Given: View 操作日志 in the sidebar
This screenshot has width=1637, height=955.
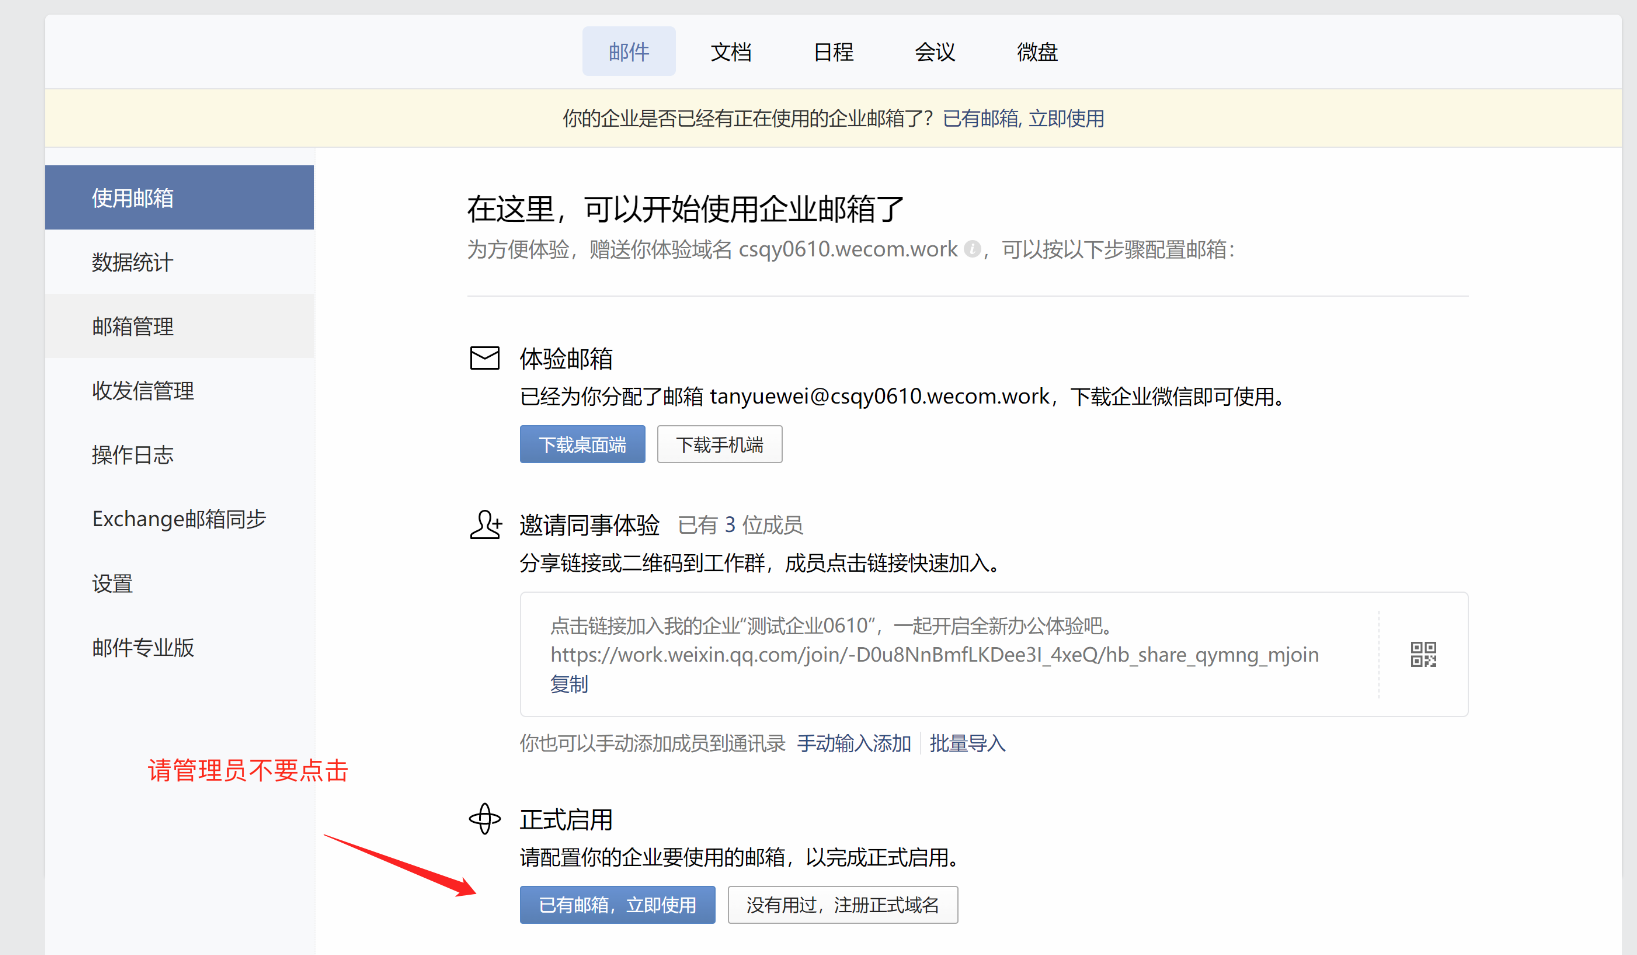Looking at the screenshot, I should click(133, 455).
